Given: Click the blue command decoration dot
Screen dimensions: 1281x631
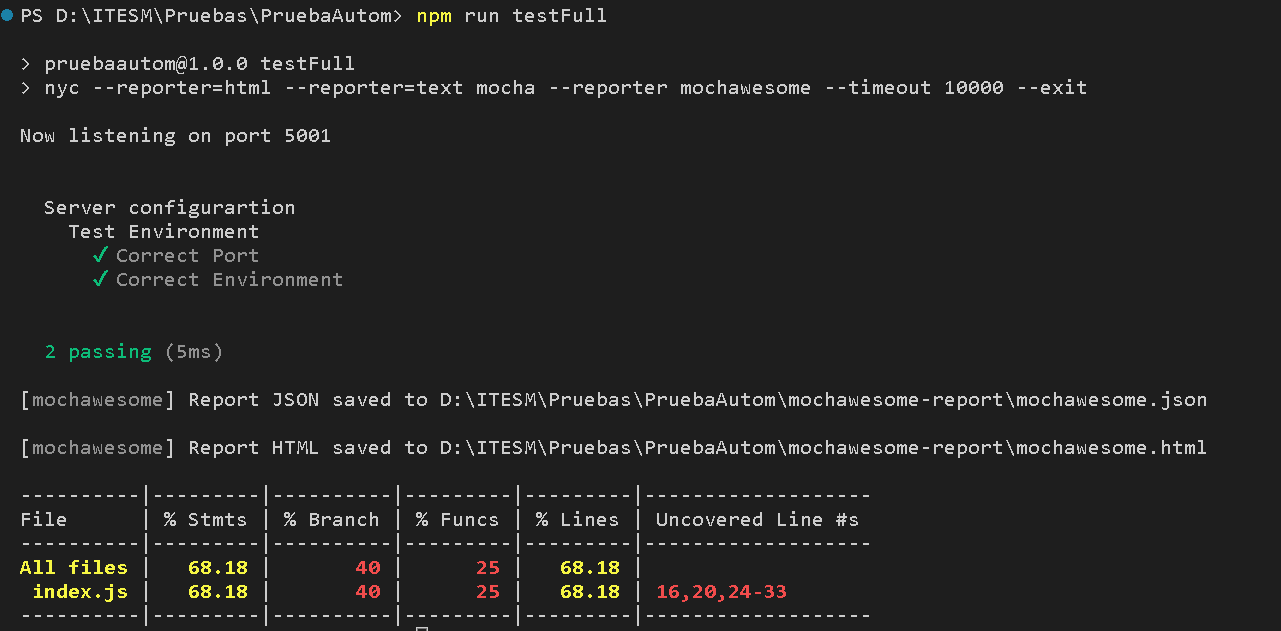Looking at the screenshot, I should pyautogui.click(x=7, y=16).
